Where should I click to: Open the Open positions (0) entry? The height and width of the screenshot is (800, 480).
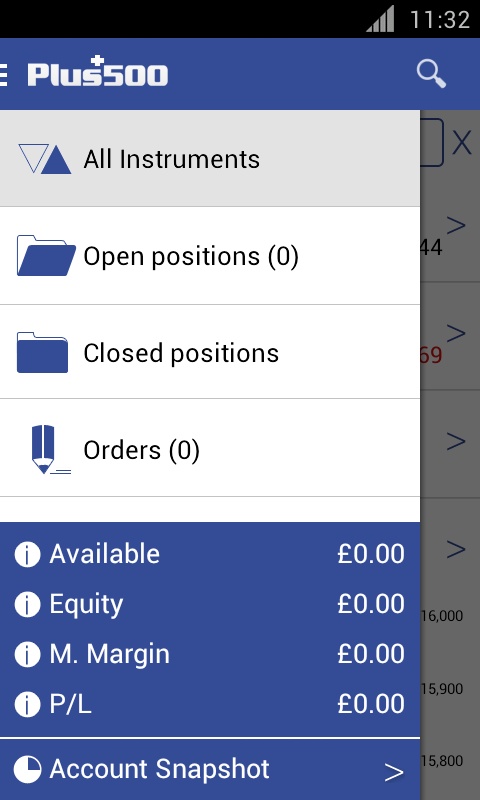pos(210,256)
